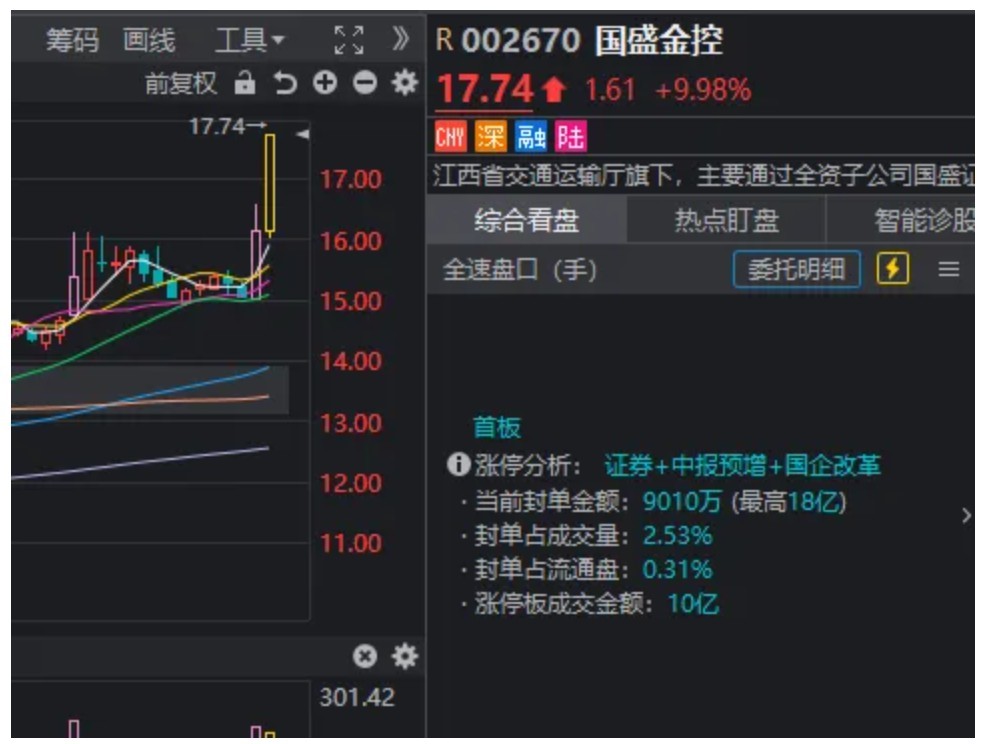Viewport: 984px width, 744px height.
Task: Change the 前复权 price adjustment mode
Action: click(181, 84)
